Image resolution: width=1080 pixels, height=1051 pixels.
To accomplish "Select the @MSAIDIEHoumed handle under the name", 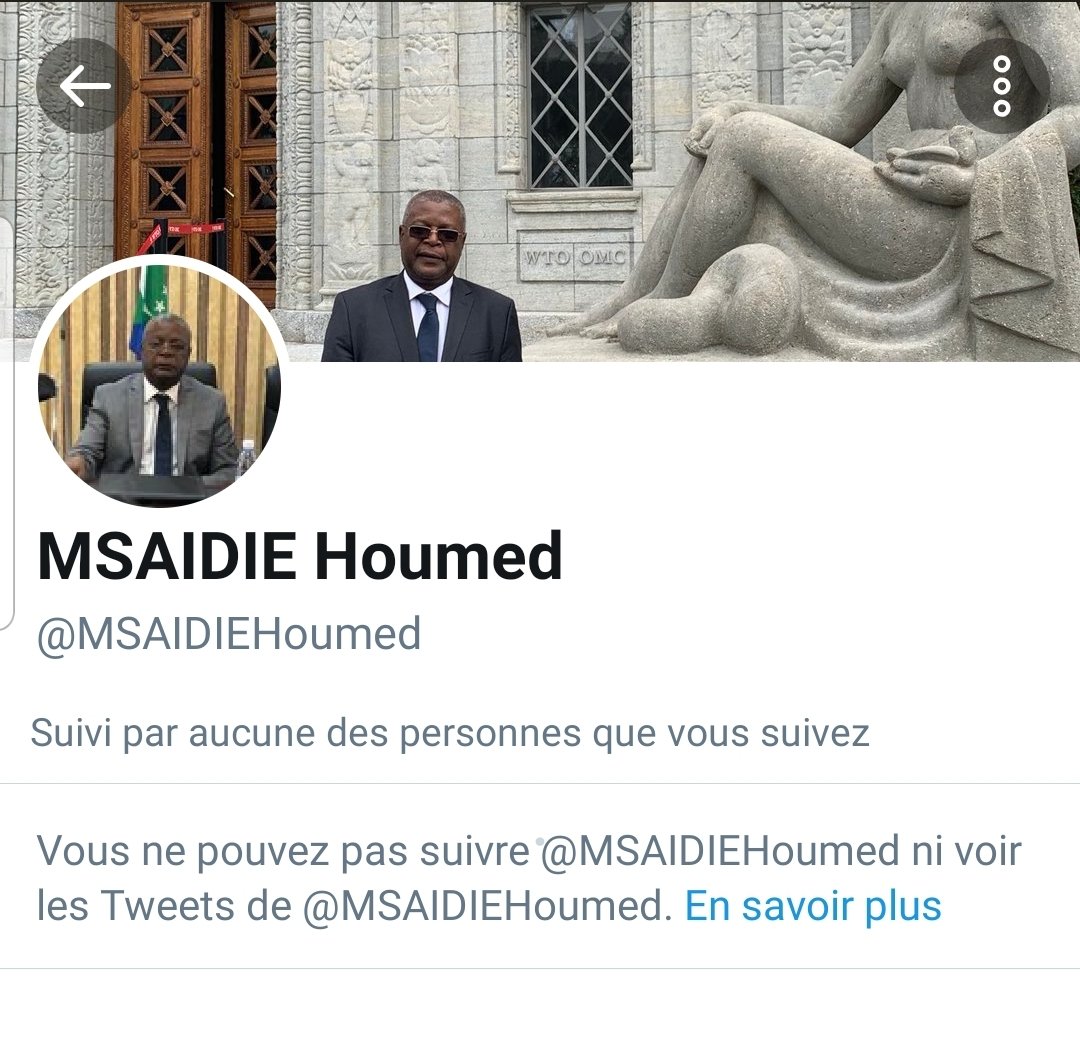I will [229, 634].
